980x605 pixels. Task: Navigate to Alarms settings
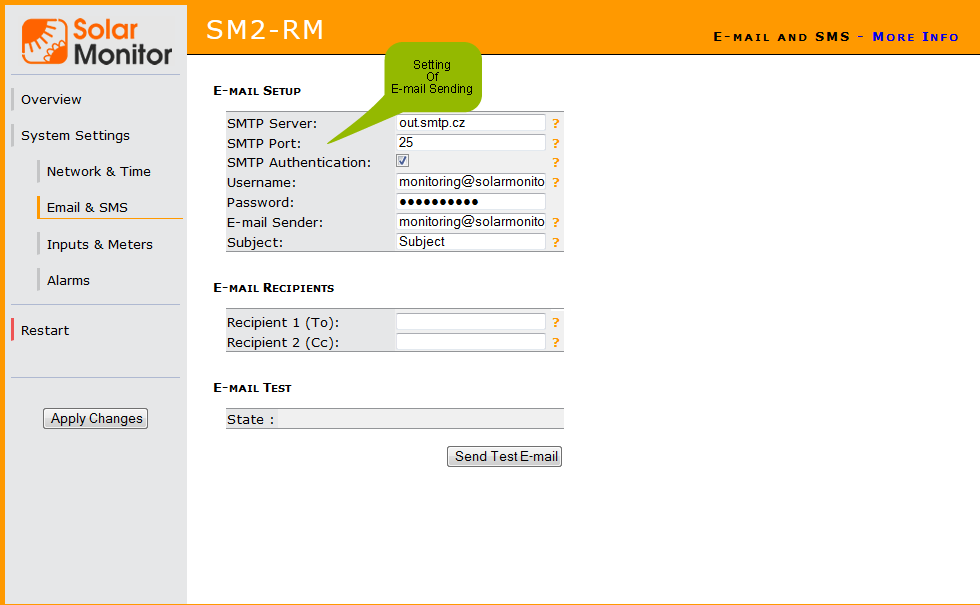click(x=68, y=281)
